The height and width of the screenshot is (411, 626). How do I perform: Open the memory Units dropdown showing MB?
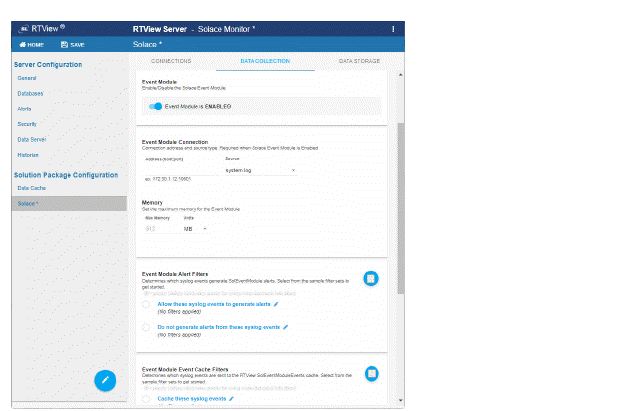pos(195,229)
